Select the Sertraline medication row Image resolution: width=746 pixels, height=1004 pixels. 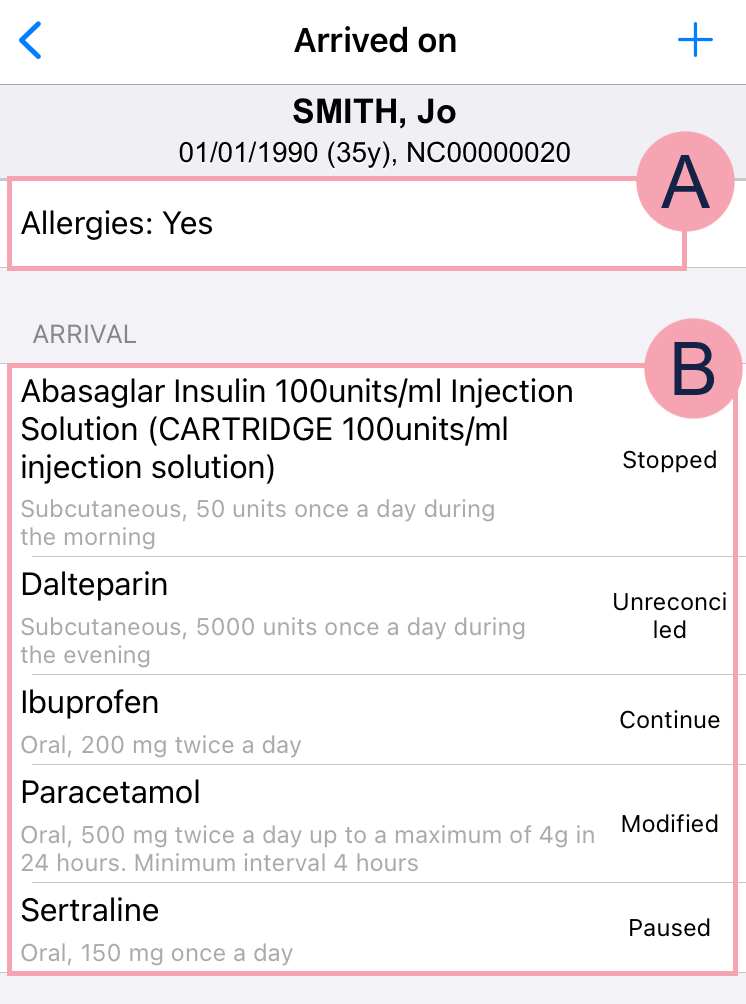tap(373, 928)
